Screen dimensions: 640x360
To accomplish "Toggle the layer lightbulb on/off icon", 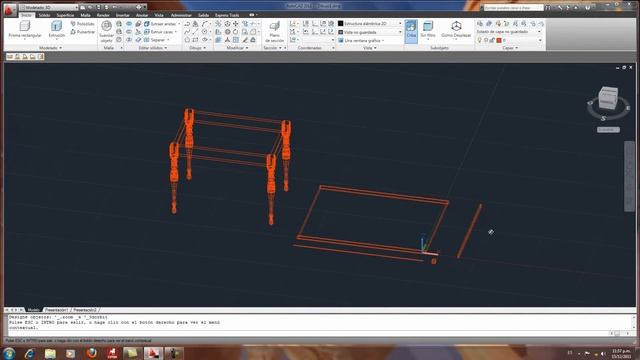I will pos(480,40).
